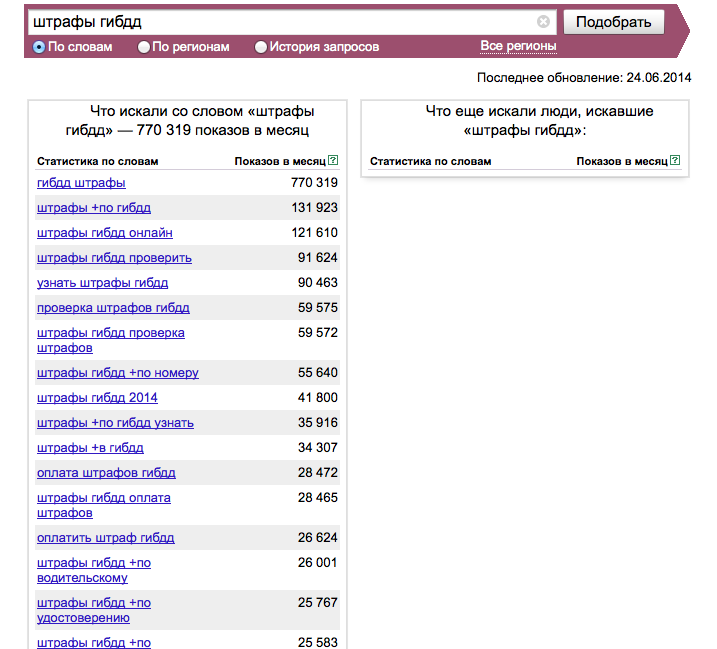The height and width of the screenshot is (649, 717).
Task: Click the 28 472 impressions value
Action: tap(317, 472)
